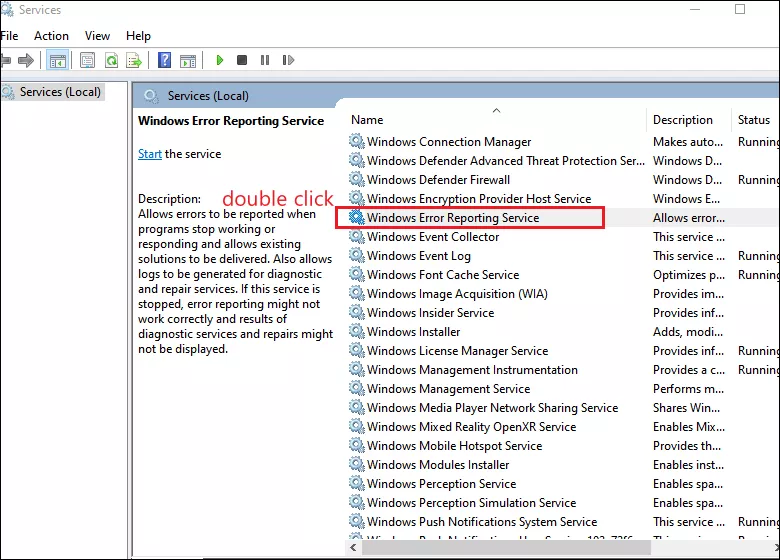Click the 'Adds, modi...' description cell
The width and height of the screenshot is (780, 560).
click(688, 332)
